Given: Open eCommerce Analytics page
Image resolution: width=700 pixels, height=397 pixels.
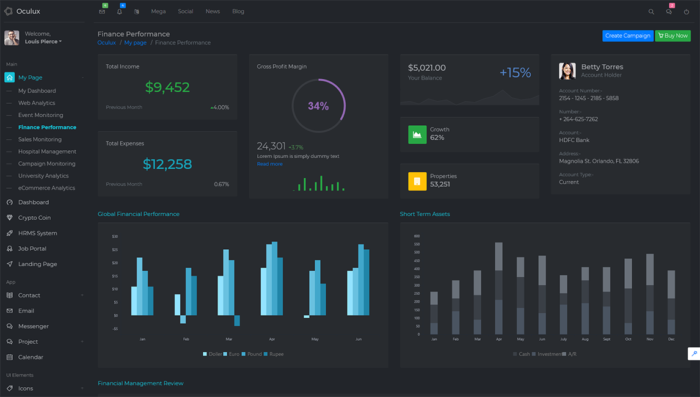Looking at the screenshot, I should (46, 188).
